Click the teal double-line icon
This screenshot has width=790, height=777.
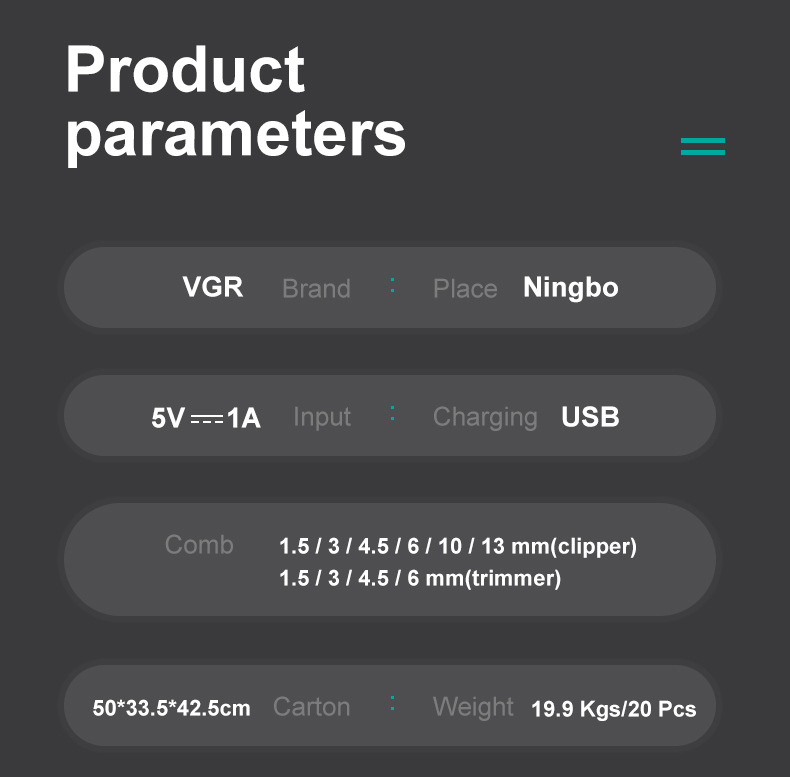(702, 146)
